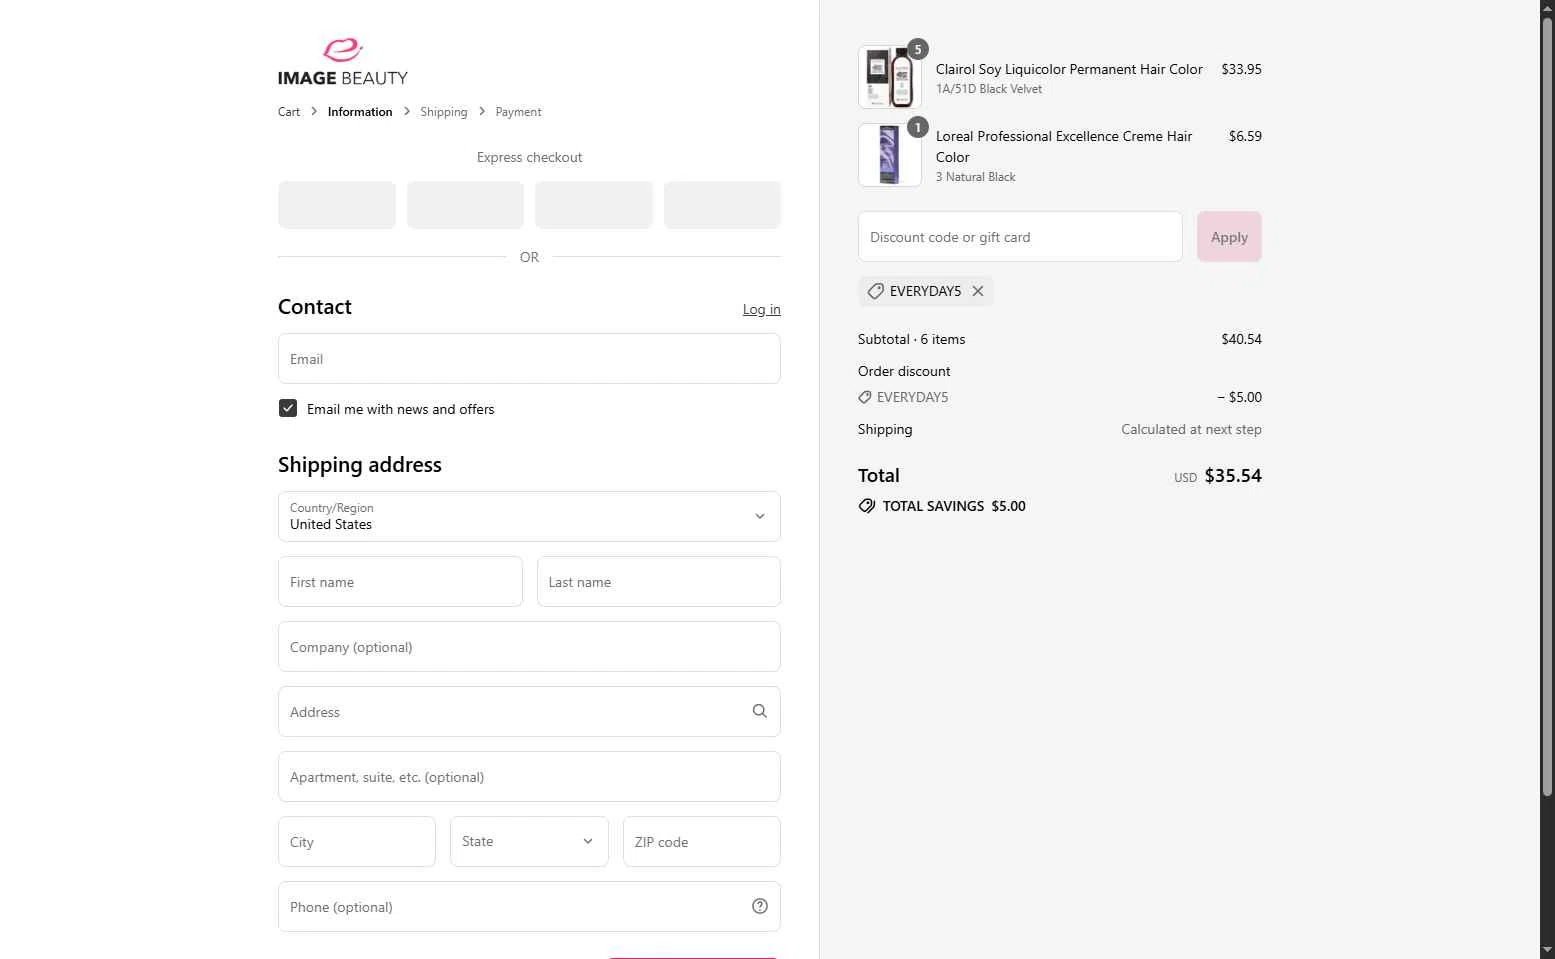Click the fourth express checkout button

pyautogui.click(x=722, y=205)
